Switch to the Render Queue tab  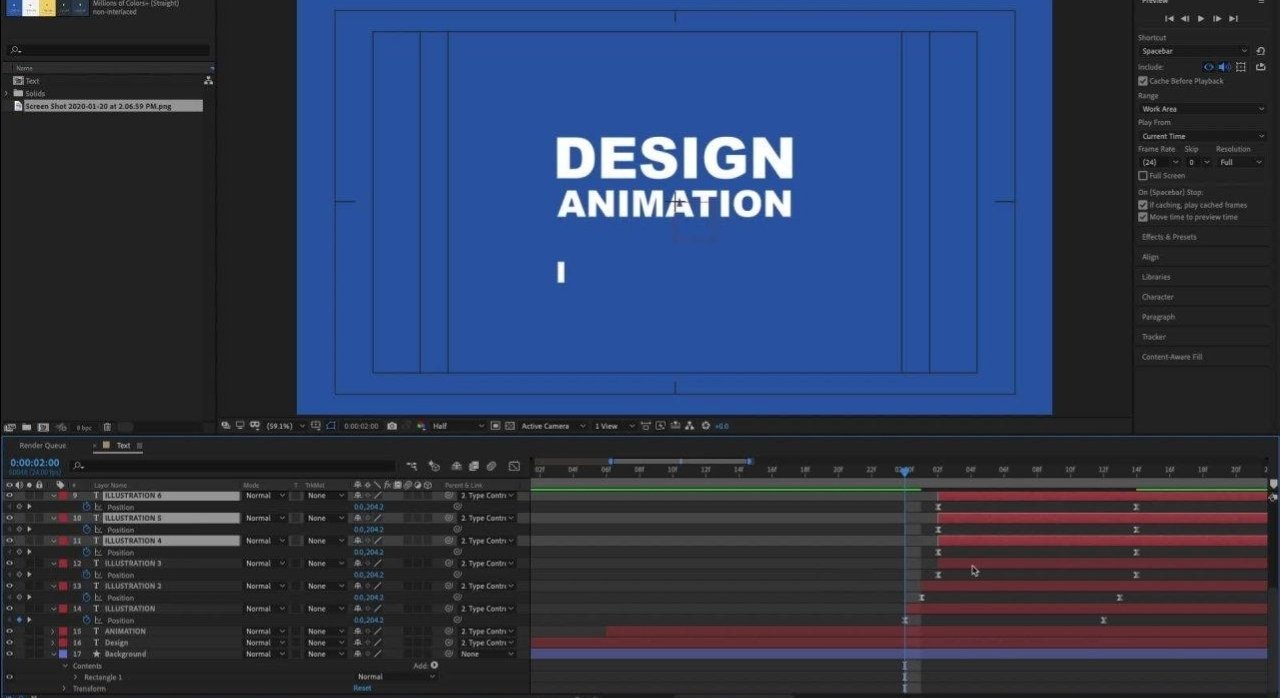(42, 446)
